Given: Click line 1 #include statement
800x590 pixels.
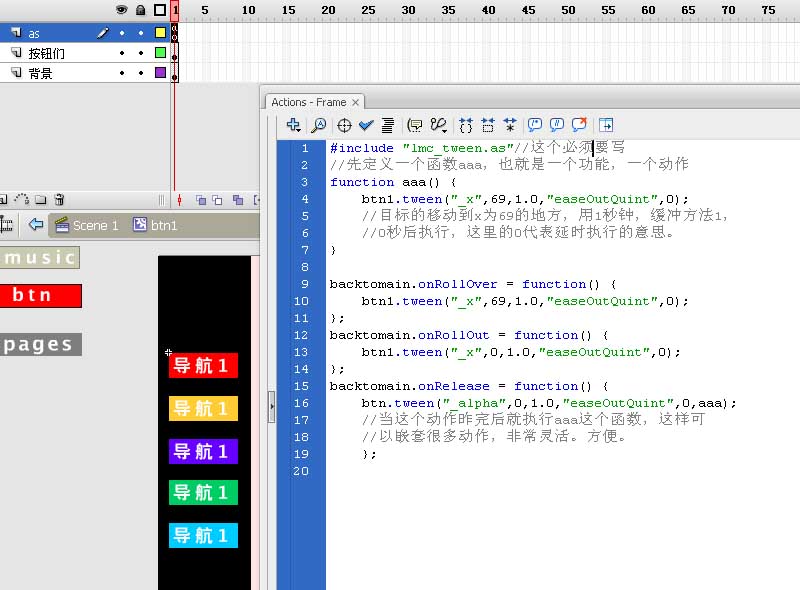Looking at the screenshot, I should pos(421,148).
